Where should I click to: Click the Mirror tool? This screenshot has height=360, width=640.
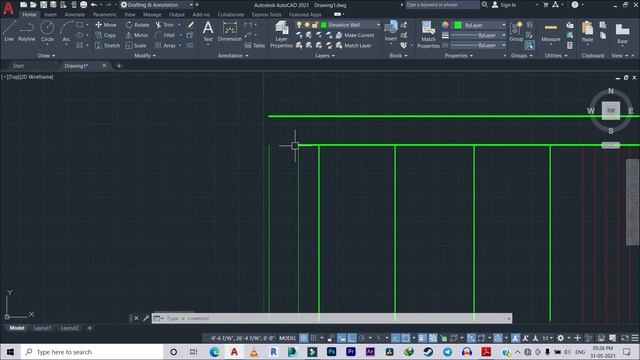[137, 35]
